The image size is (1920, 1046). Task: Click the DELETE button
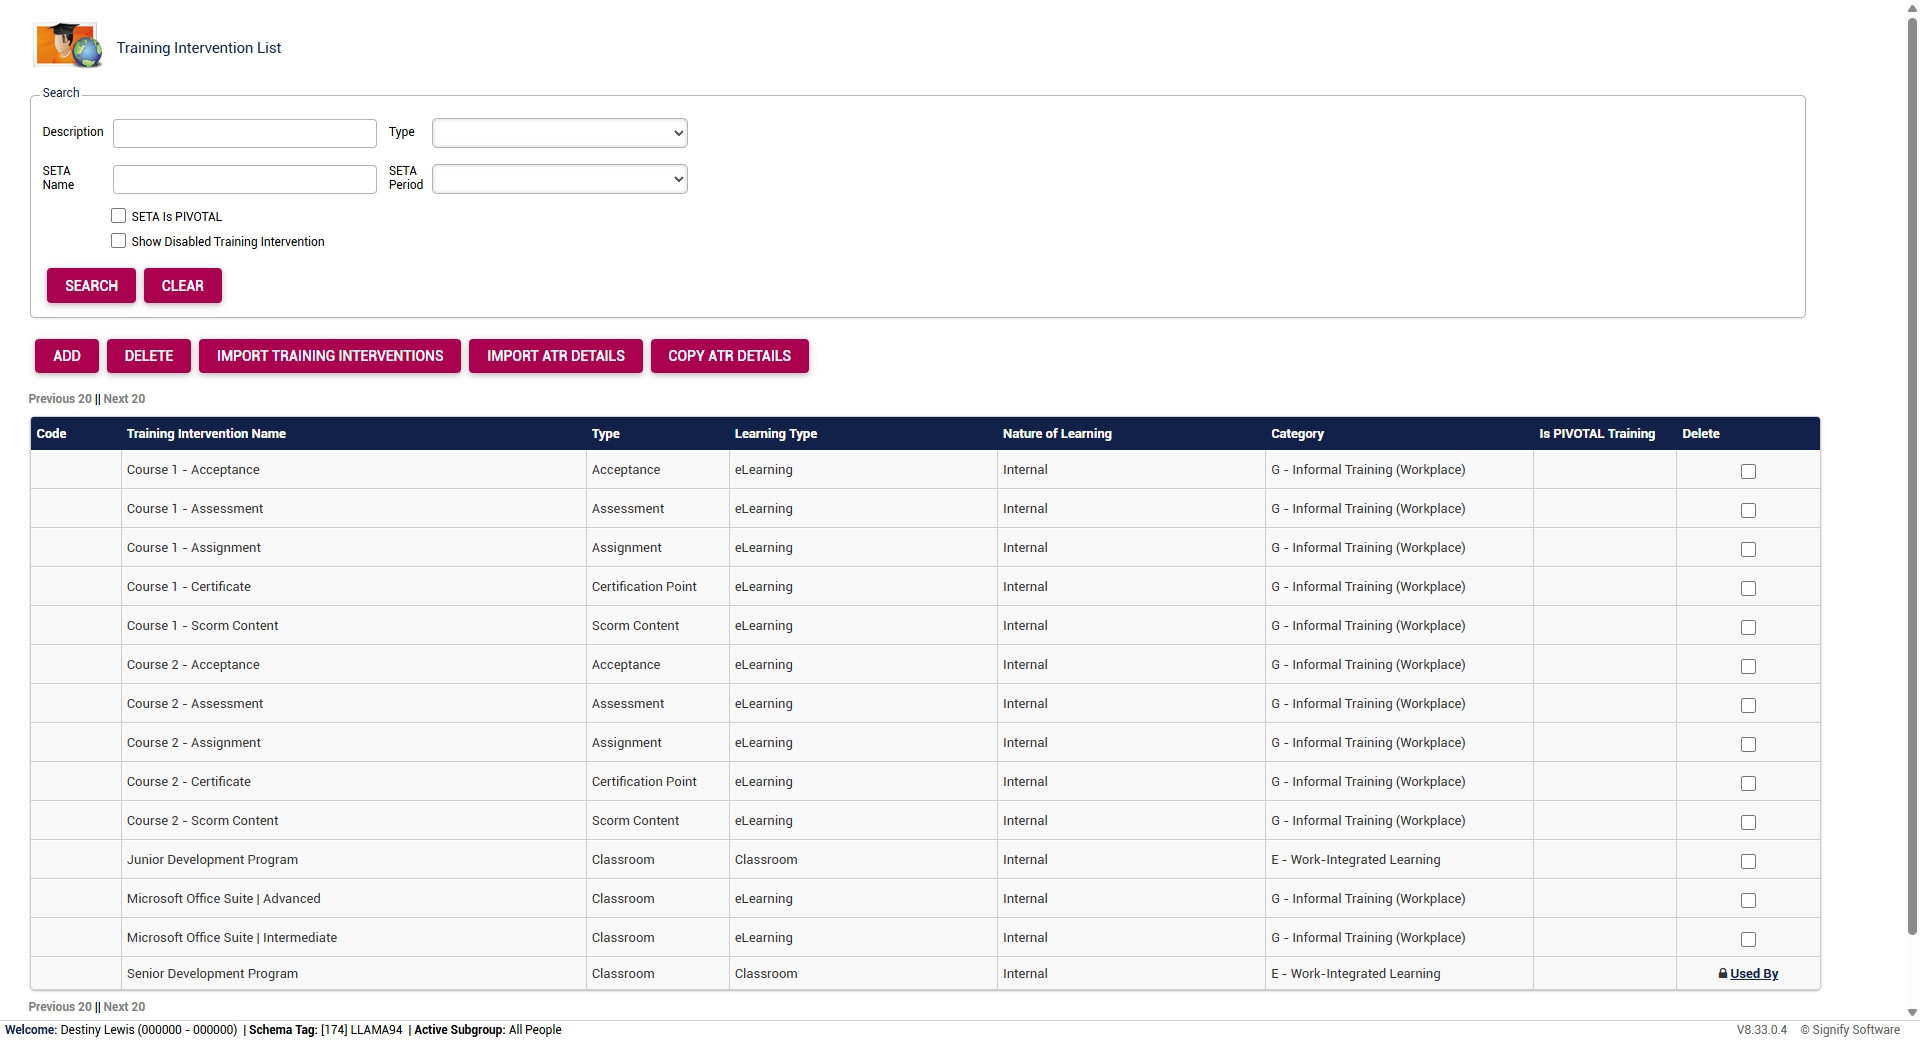click(x=149, y=356)
